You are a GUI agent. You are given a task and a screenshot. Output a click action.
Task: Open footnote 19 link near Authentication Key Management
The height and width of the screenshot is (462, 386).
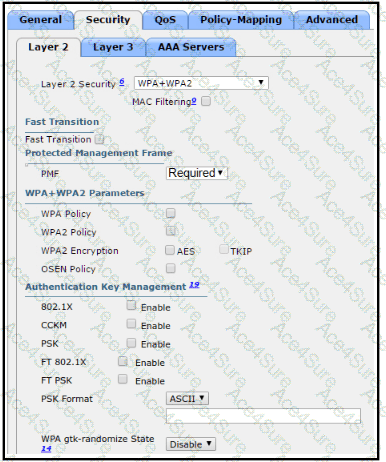pos(194,285)
